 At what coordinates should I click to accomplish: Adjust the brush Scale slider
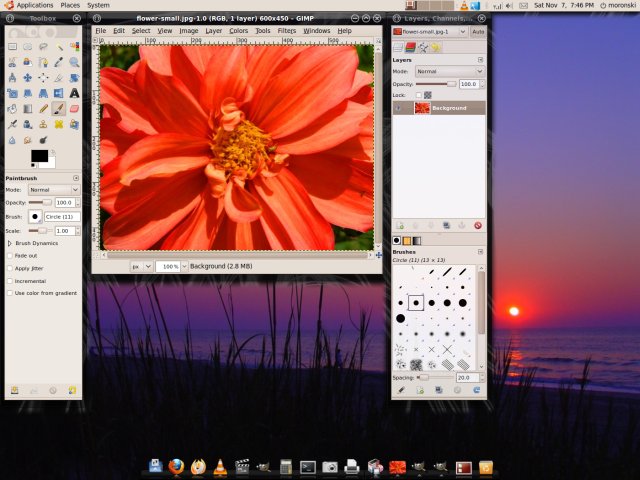click(x=40, y=231)
